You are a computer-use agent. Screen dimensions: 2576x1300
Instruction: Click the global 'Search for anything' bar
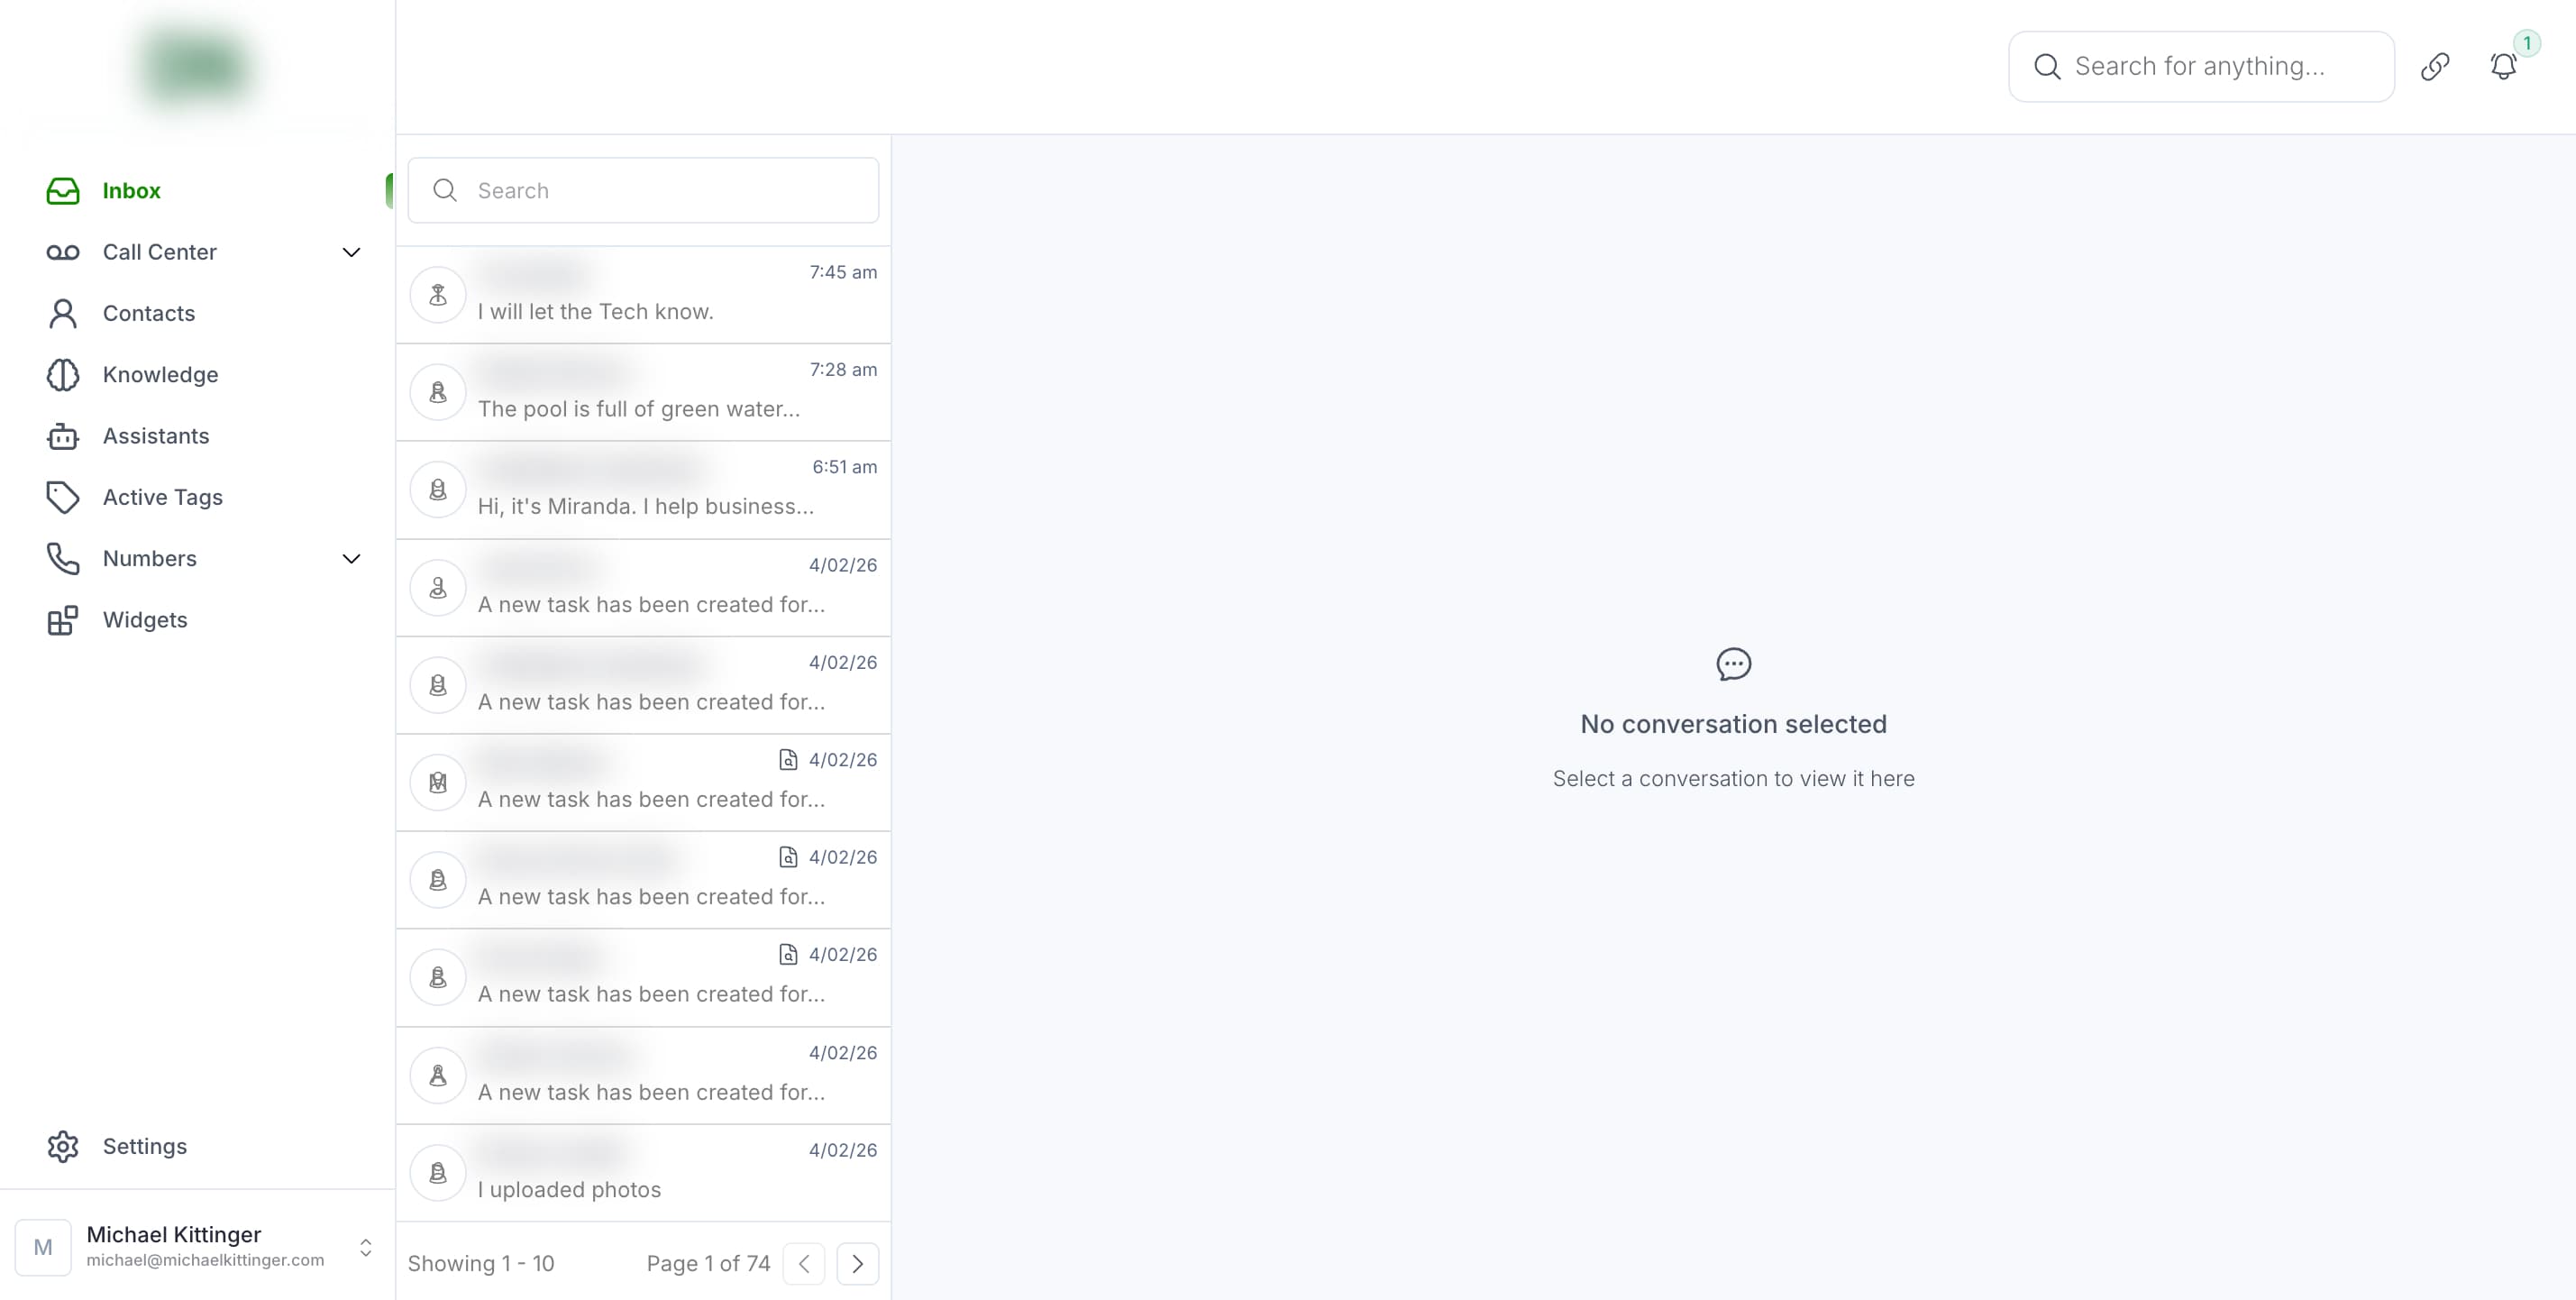click(2200, 65)
